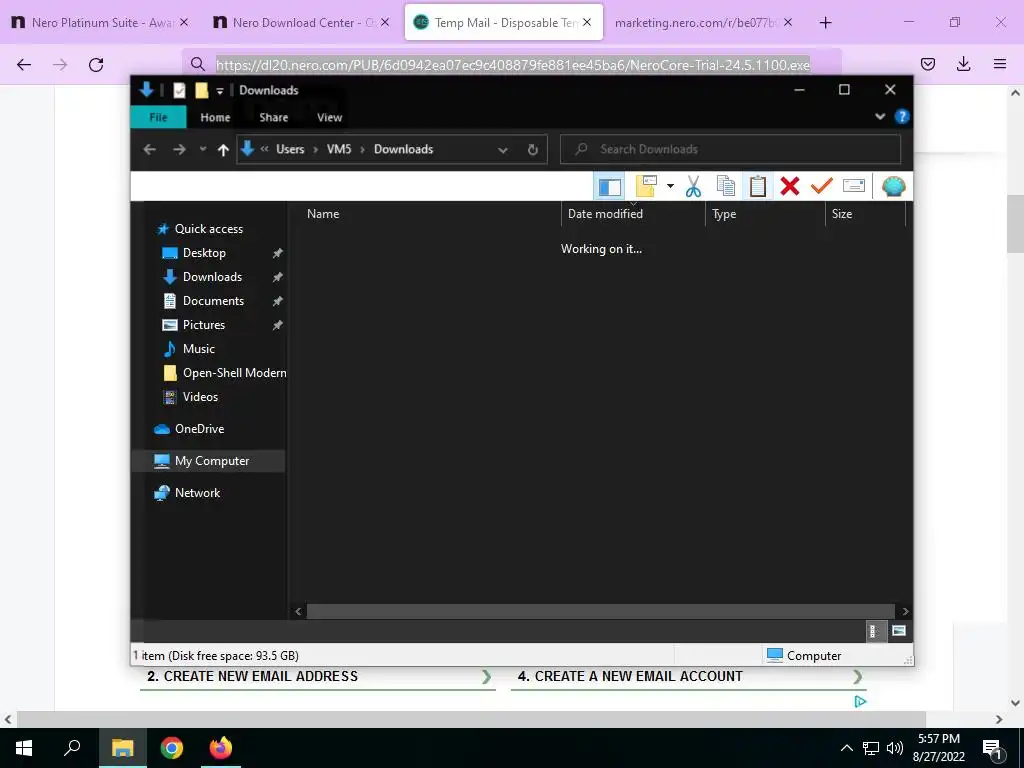Open Firefox downloads panel icon
The width and height of the screenshot is (1024, 768).
963,64
